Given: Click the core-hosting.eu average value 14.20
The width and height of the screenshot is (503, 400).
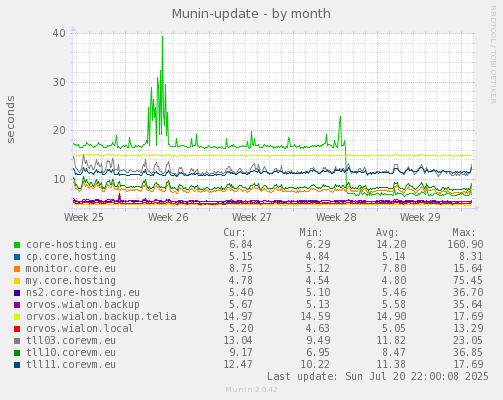Looking at the screenshot, I should 391,244.
